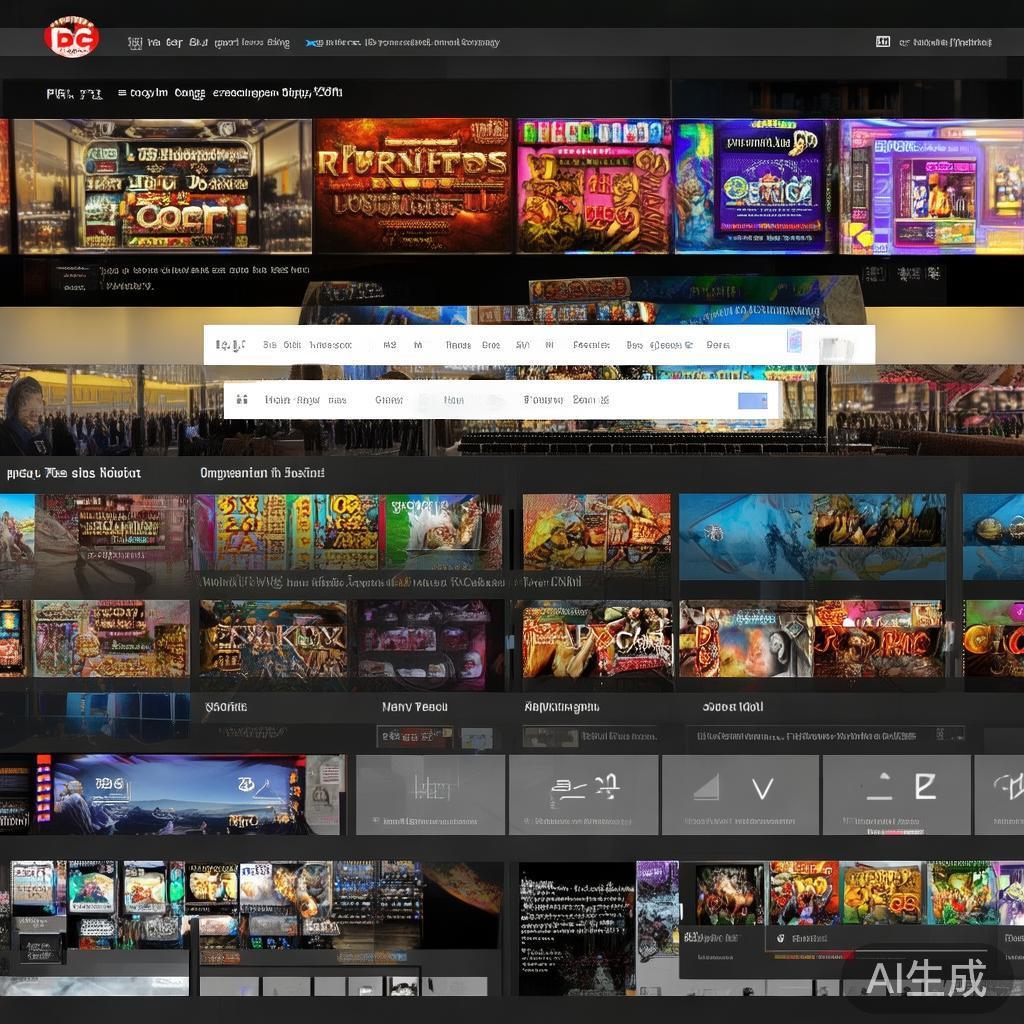Viewport: 1024px width, 1024px height.
Task: Switch to the second section tab above thumbnails
Action: click(x=262, y=473)
